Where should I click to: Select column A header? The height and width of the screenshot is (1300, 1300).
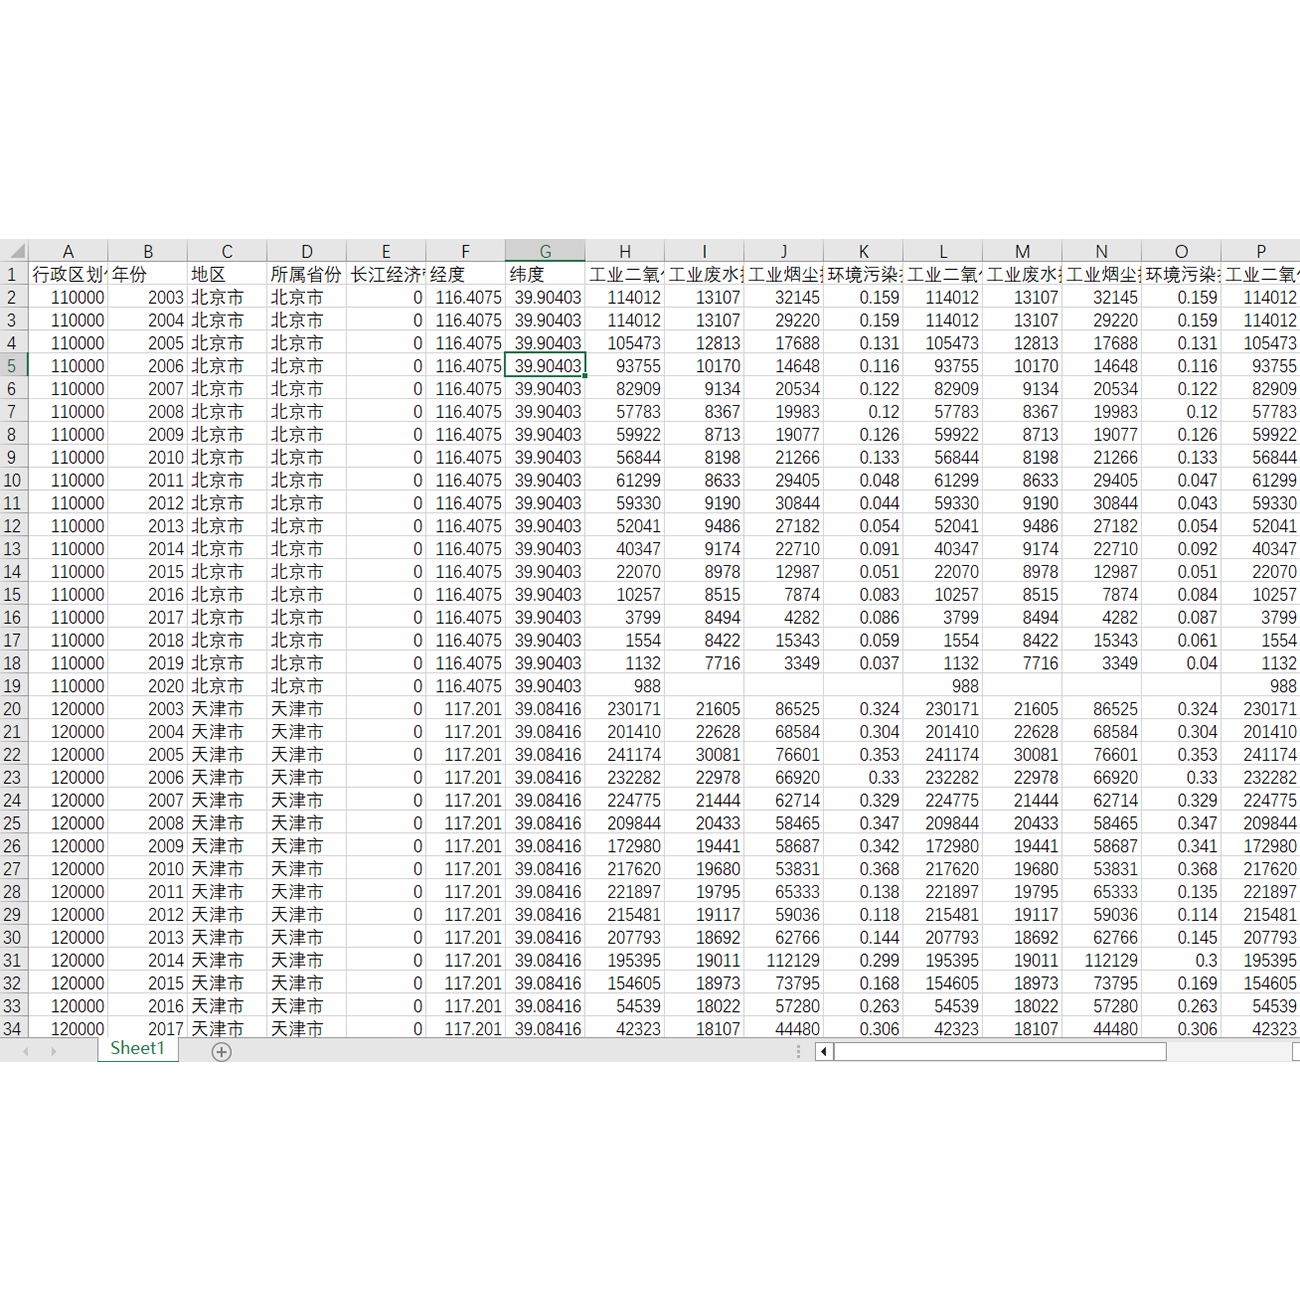pos(68,251)
